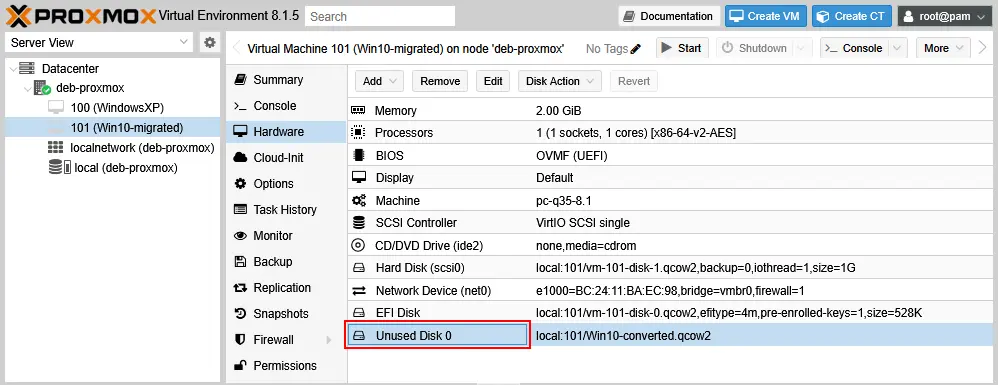Select local (deb-proxmox) storage item
The image size is (998, 385).
pos(113,168)
